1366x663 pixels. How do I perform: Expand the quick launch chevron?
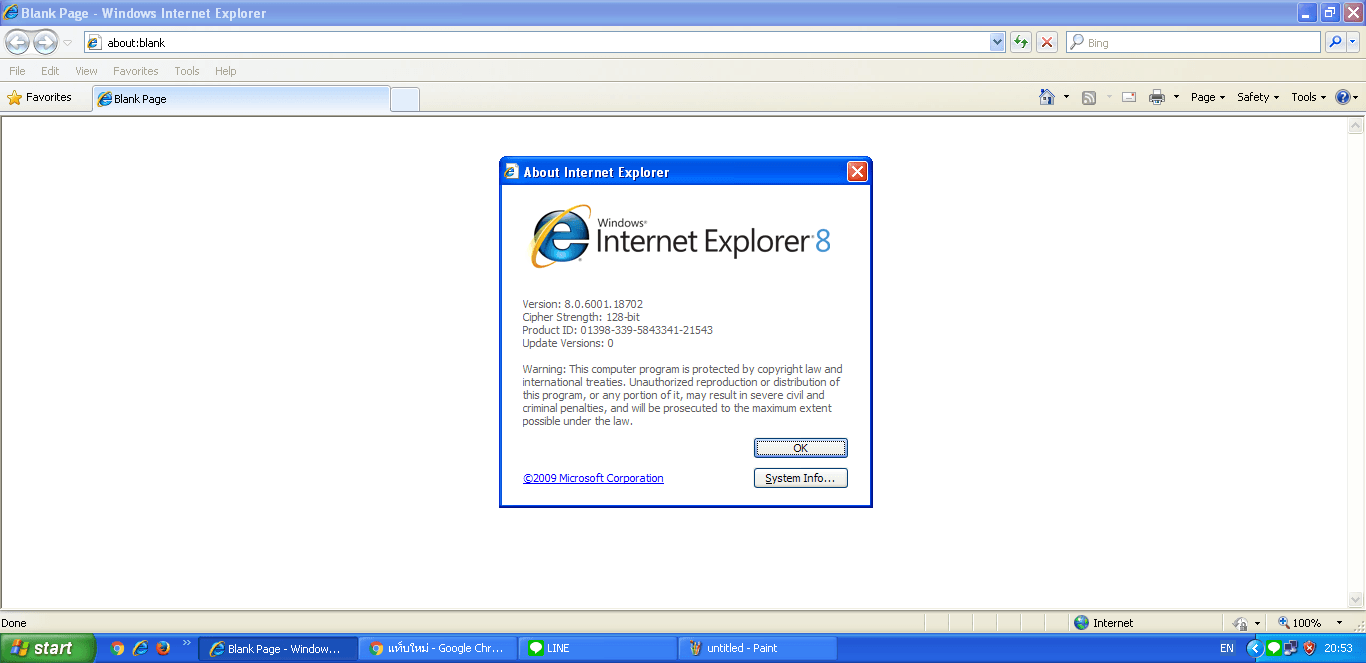pyautogui.click(x=186, y=643)
